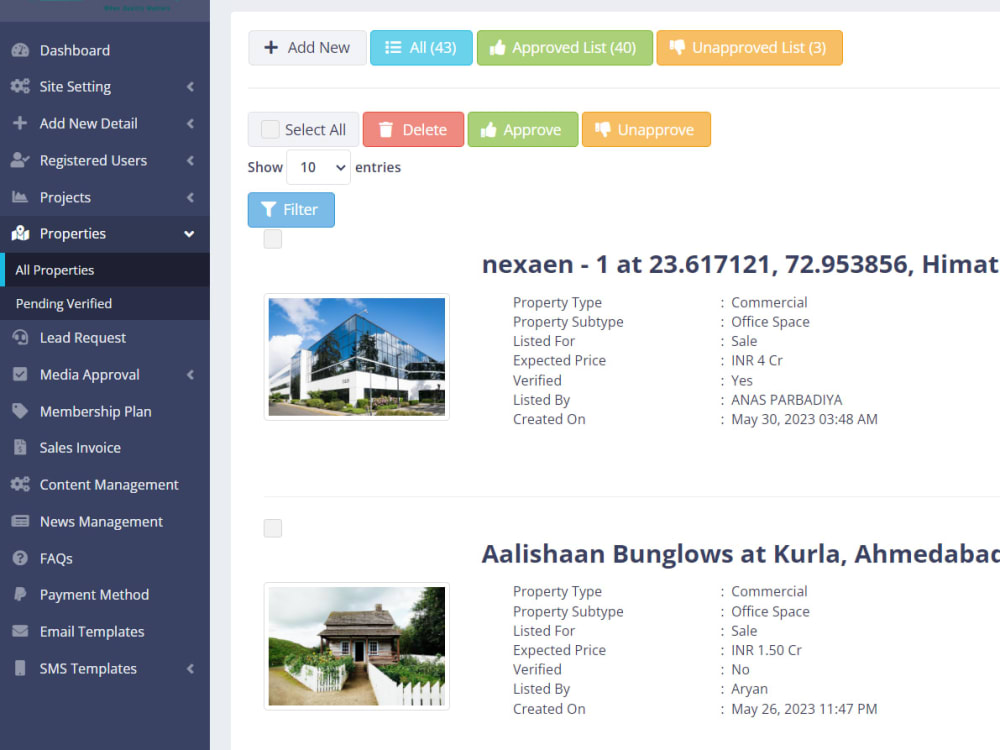The height and width of the screenshot is (750, 1000).
Task: Click the Add New button
Action: pyautogui.click(x=307, y=47)
